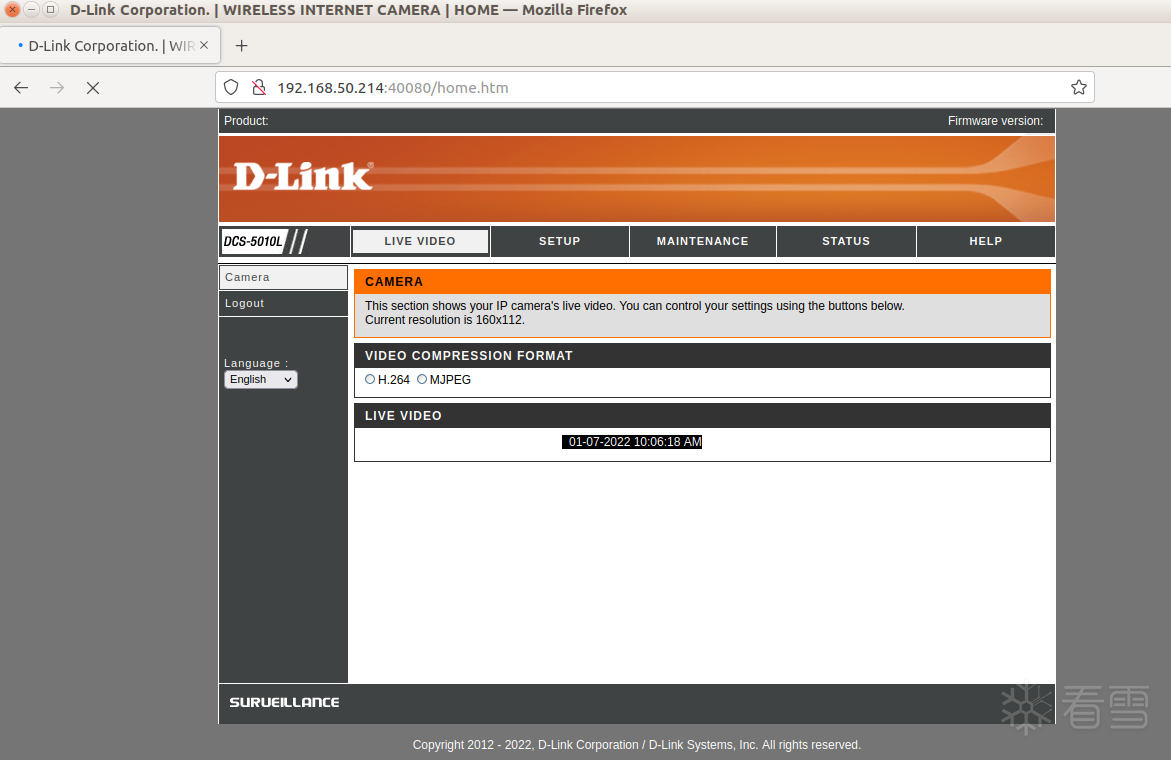Select the D-Link Corporation browser tab

point(110,46)
